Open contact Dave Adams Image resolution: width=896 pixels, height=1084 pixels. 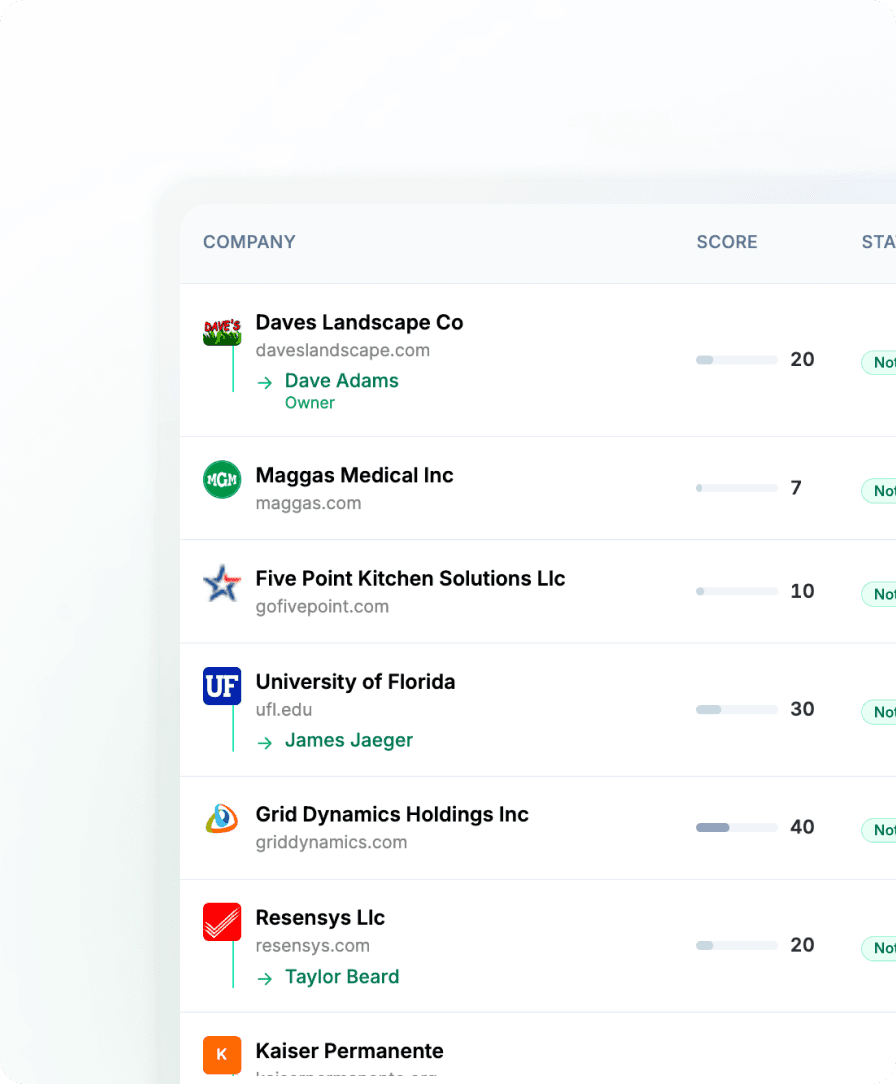tap(342, 381)
